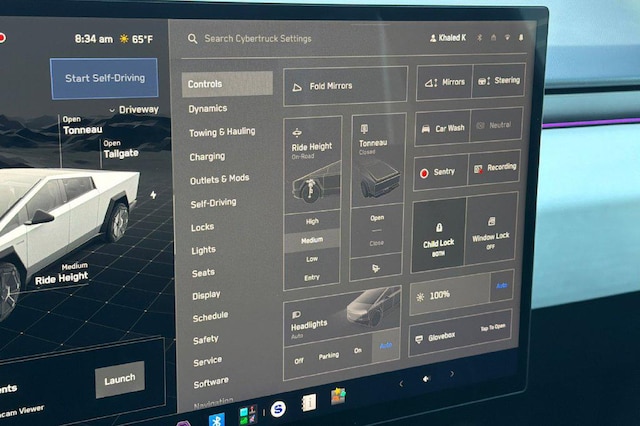The height and width of the screenshot is (426, 640).
Task: Tap the Tonneau cover icon
Action: coord(364,129)
